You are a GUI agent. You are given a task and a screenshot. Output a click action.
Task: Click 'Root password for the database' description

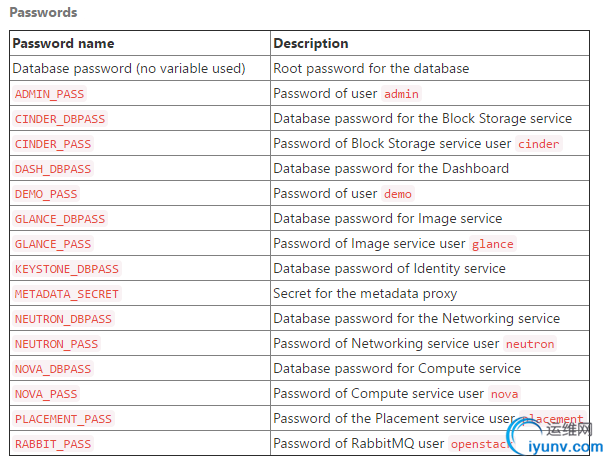coord(371,69)
